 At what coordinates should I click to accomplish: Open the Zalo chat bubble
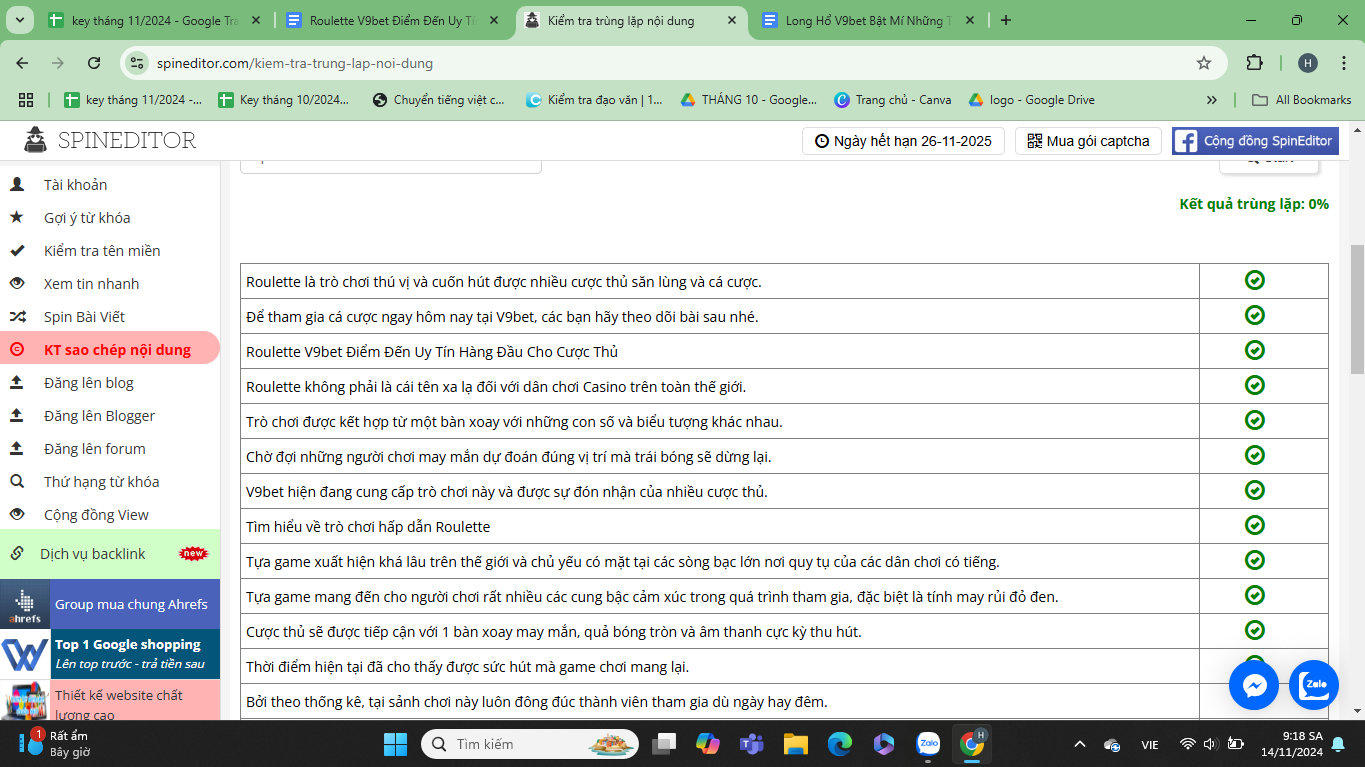(x=1314, y=685)
